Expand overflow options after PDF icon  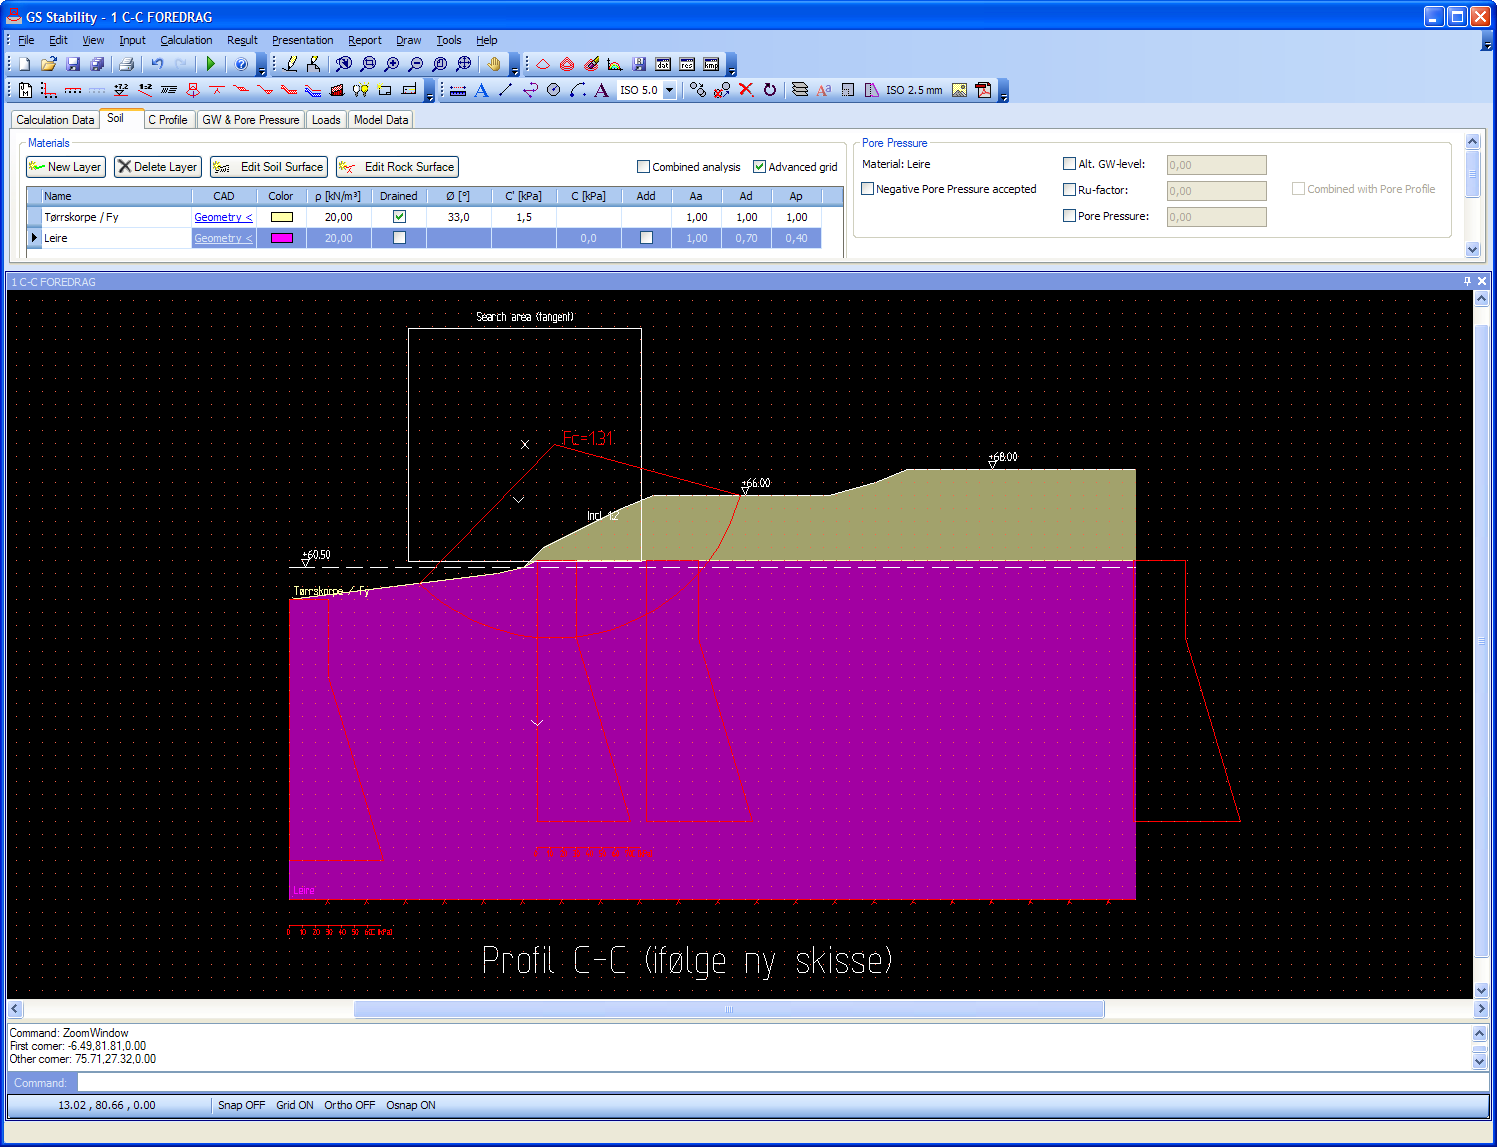tap(1004, 91)
